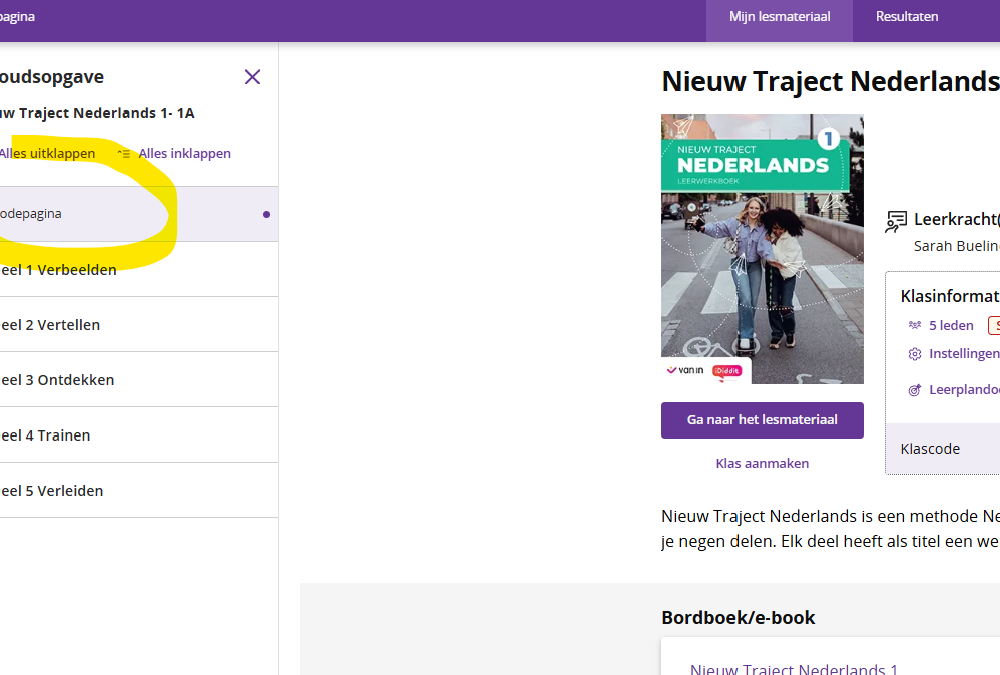Click the Ga naar het lesmateriaal button
The height and width of the screenshot is (675, 1000).
(761, 420)
